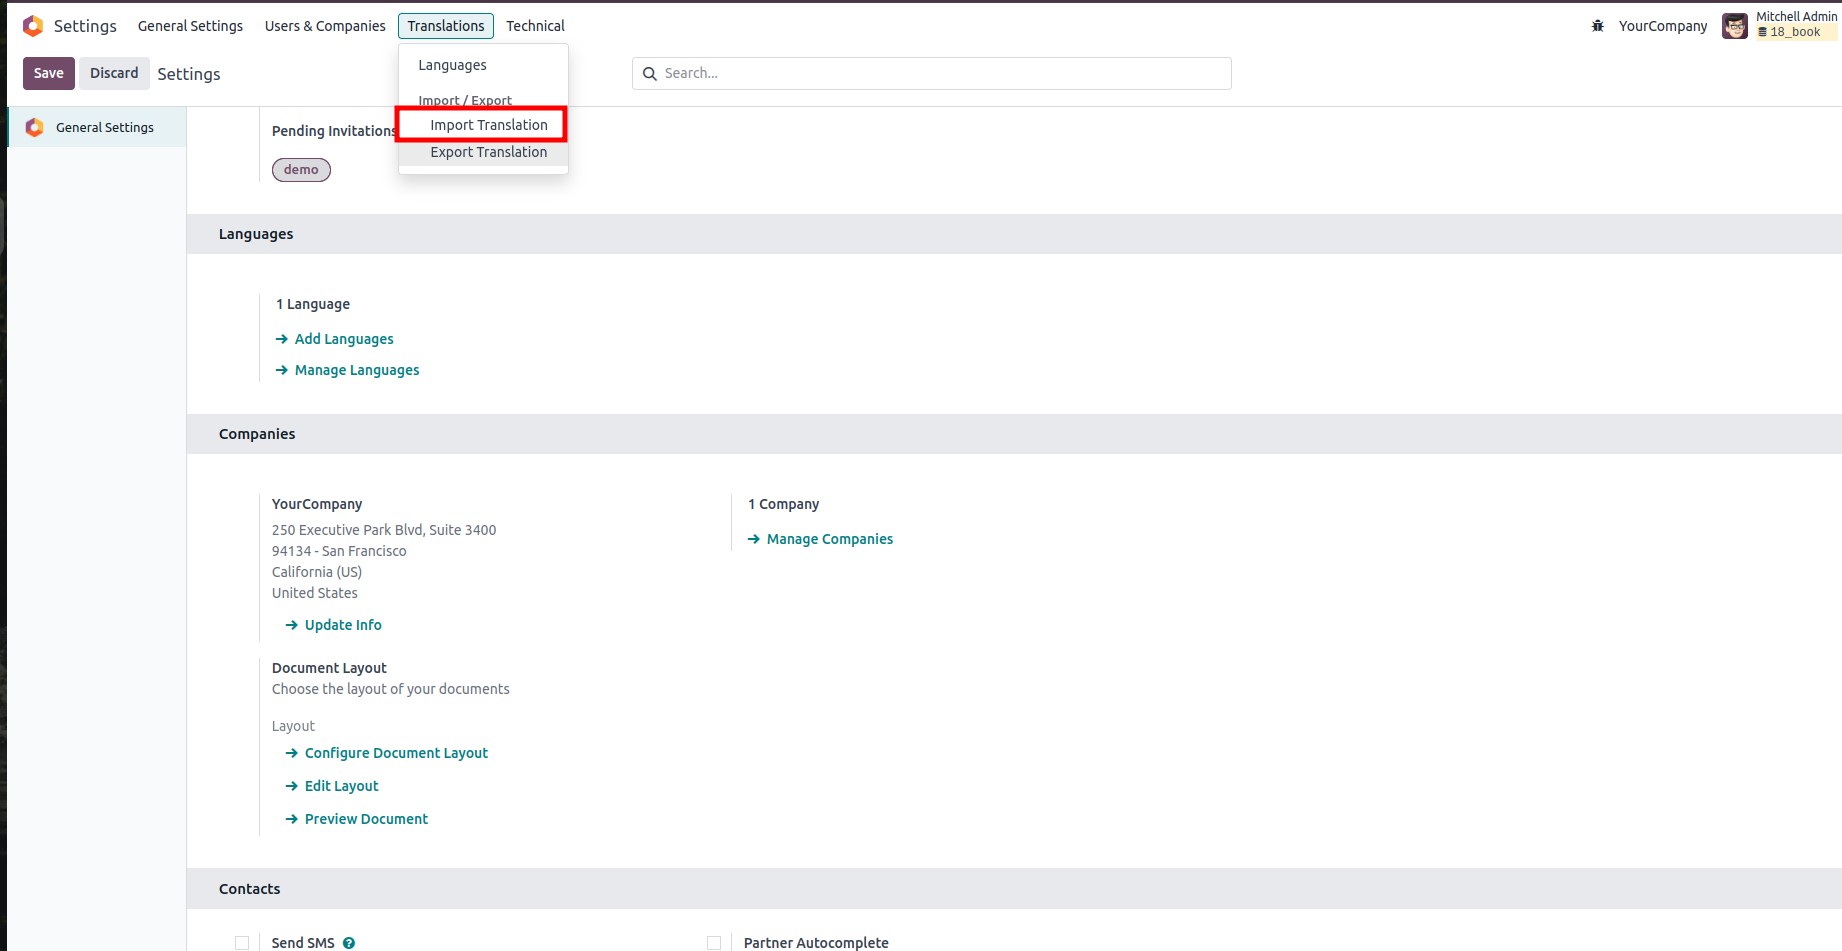1842x951 pixels.
Task: Click the arrow beside Add Languages
Action: (282, 340)
